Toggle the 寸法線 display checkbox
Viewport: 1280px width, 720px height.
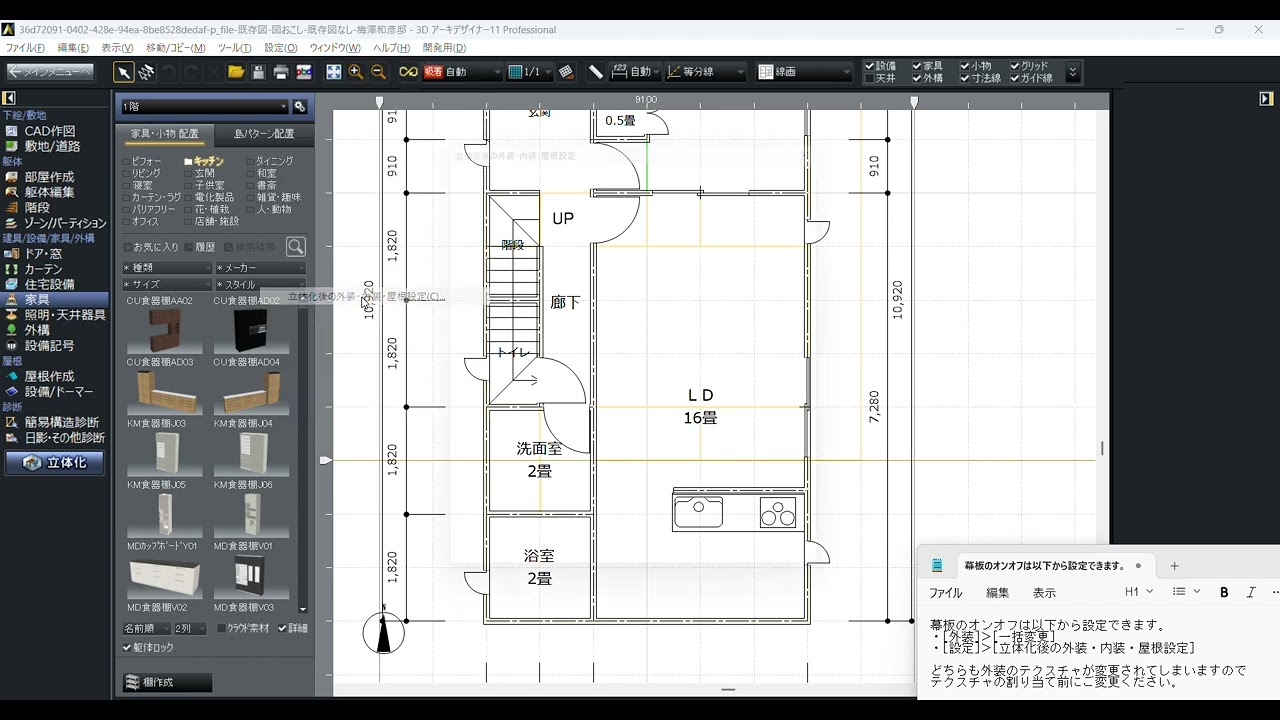(965, 78)
